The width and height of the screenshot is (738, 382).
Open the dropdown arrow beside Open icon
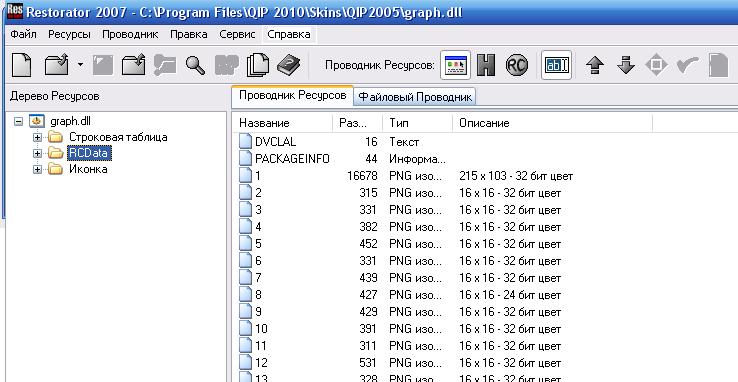(80, 64)
